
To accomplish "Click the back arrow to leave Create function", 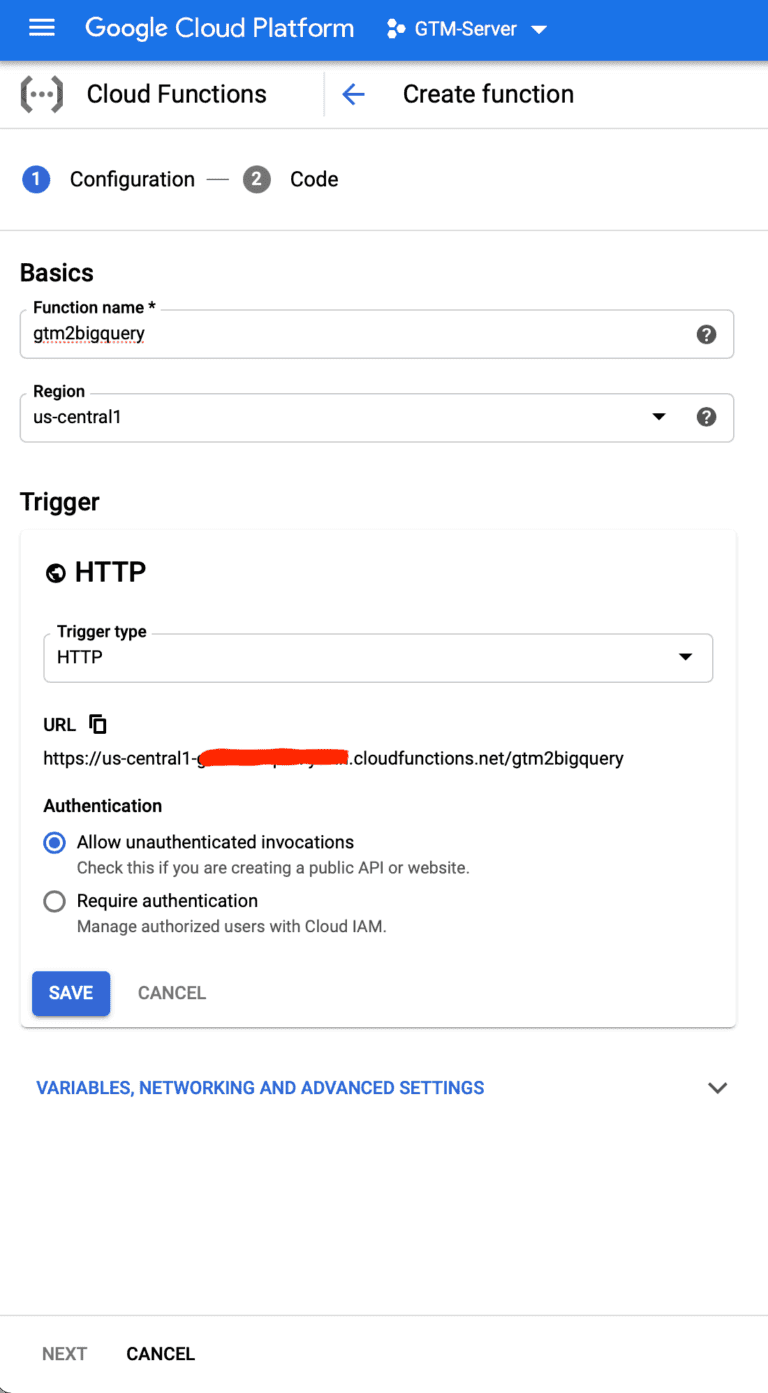I will (x=353, y=93).
